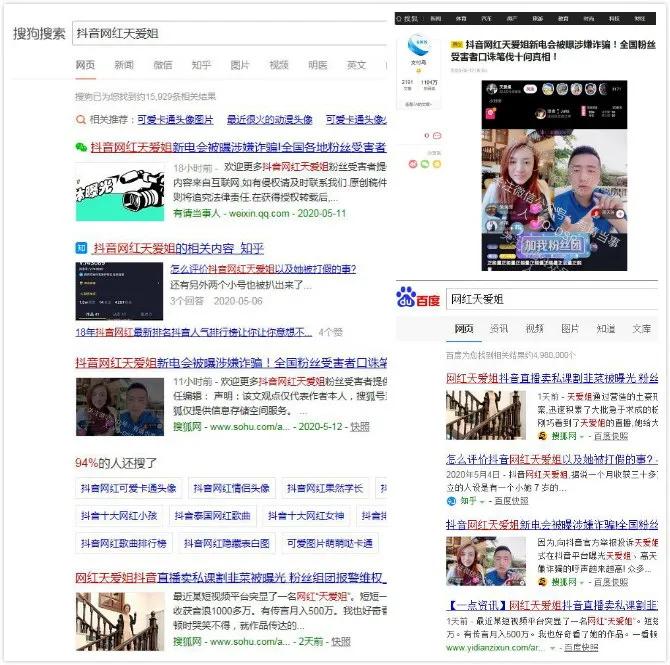The image size is (670, 665).
Task: Click the Sohu comment bubble icon
Action: pos(437,136)
